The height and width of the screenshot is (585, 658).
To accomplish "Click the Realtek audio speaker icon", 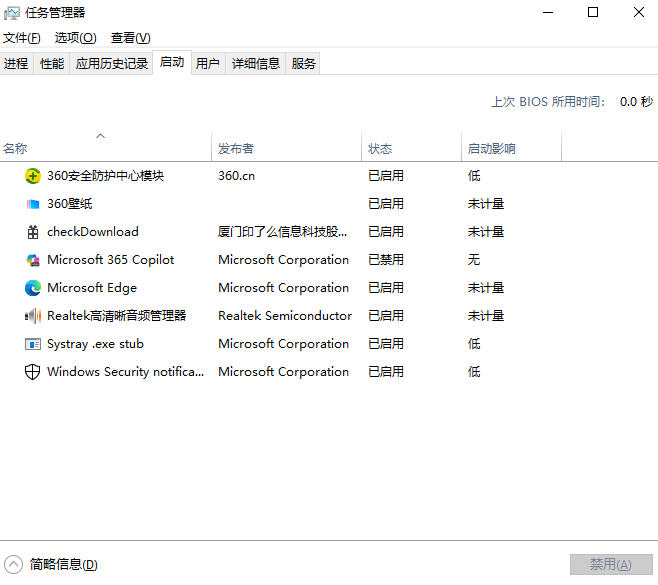I will [33, 316].
